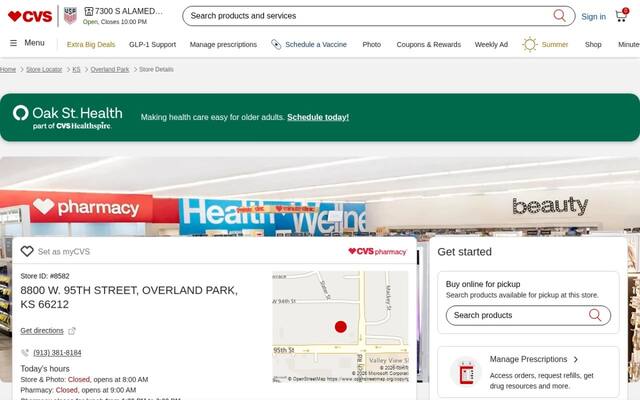Select GLP-1 Support in navigation
Image resolution: width=640 pixels, height=400 pixels.
pos(152,44)
